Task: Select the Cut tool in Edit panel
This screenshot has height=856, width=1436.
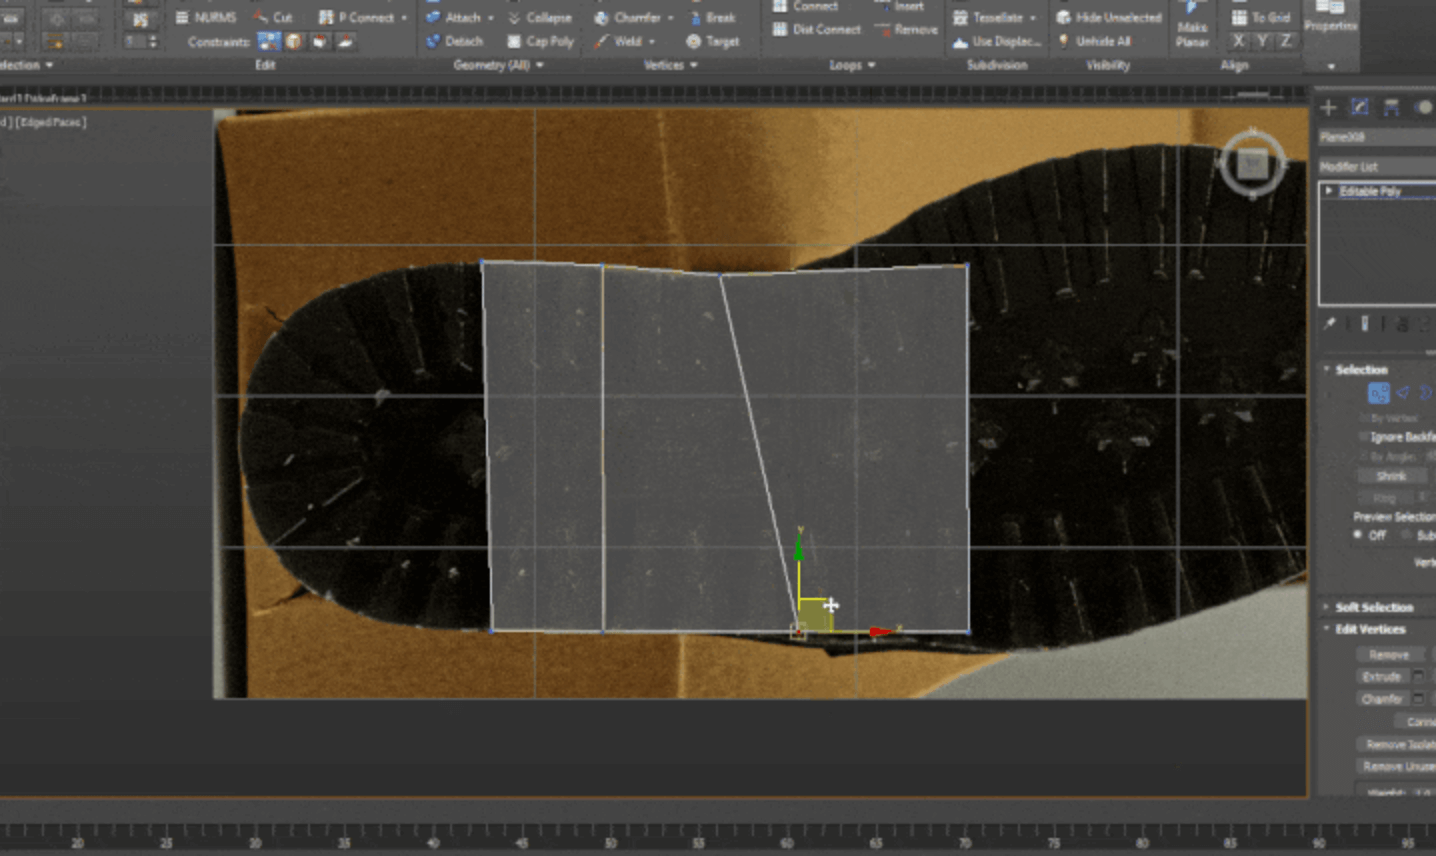Action: [272, 17]
